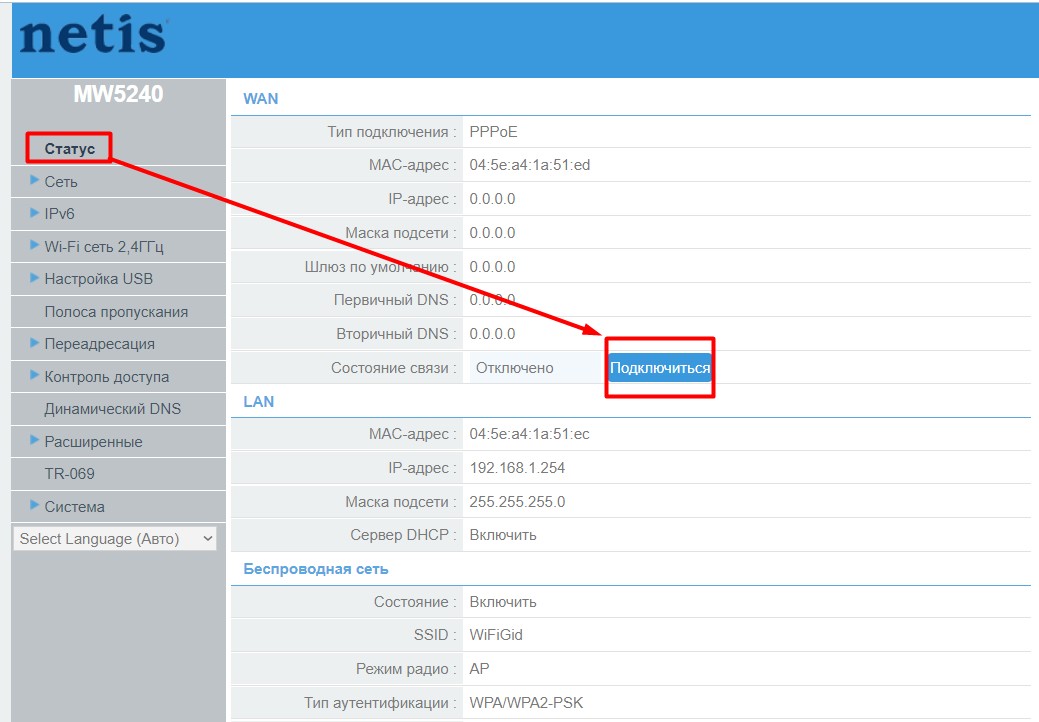Select the SSID value WiFiGid
Screen dimensions: 1039x722
coord(496,635)
